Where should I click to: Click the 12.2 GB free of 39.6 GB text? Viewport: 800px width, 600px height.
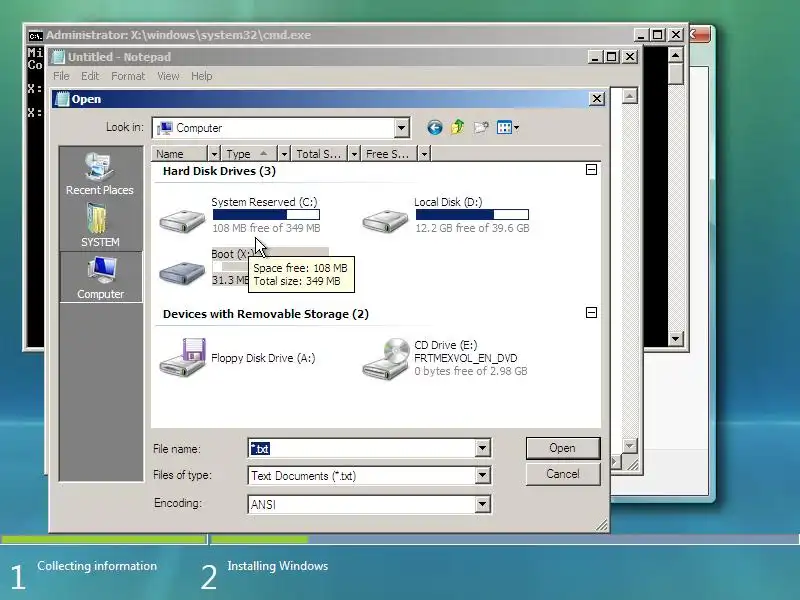(472, 228)
